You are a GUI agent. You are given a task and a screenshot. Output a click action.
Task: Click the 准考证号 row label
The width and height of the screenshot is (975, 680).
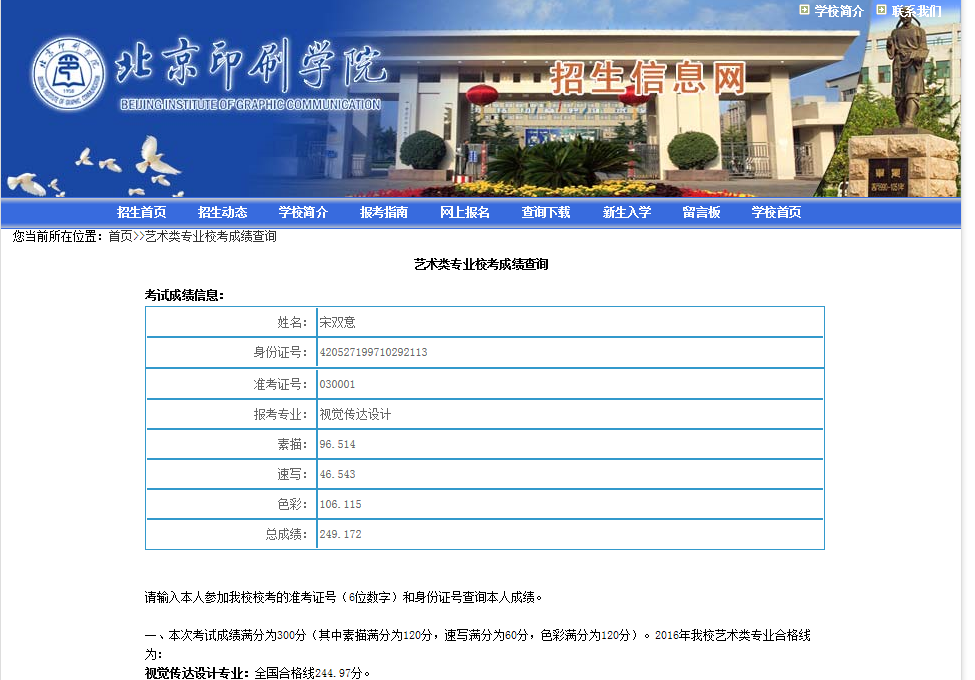[x=280, y=385]
